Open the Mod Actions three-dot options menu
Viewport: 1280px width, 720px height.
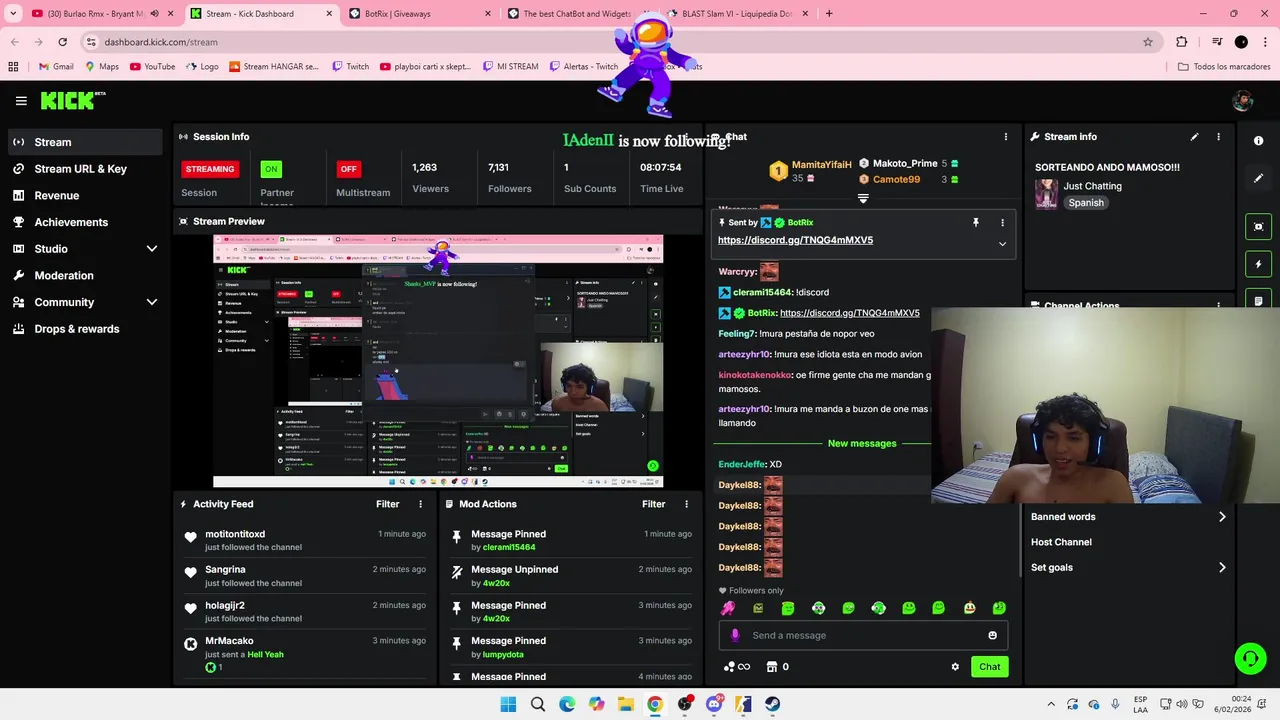(686, 504)
